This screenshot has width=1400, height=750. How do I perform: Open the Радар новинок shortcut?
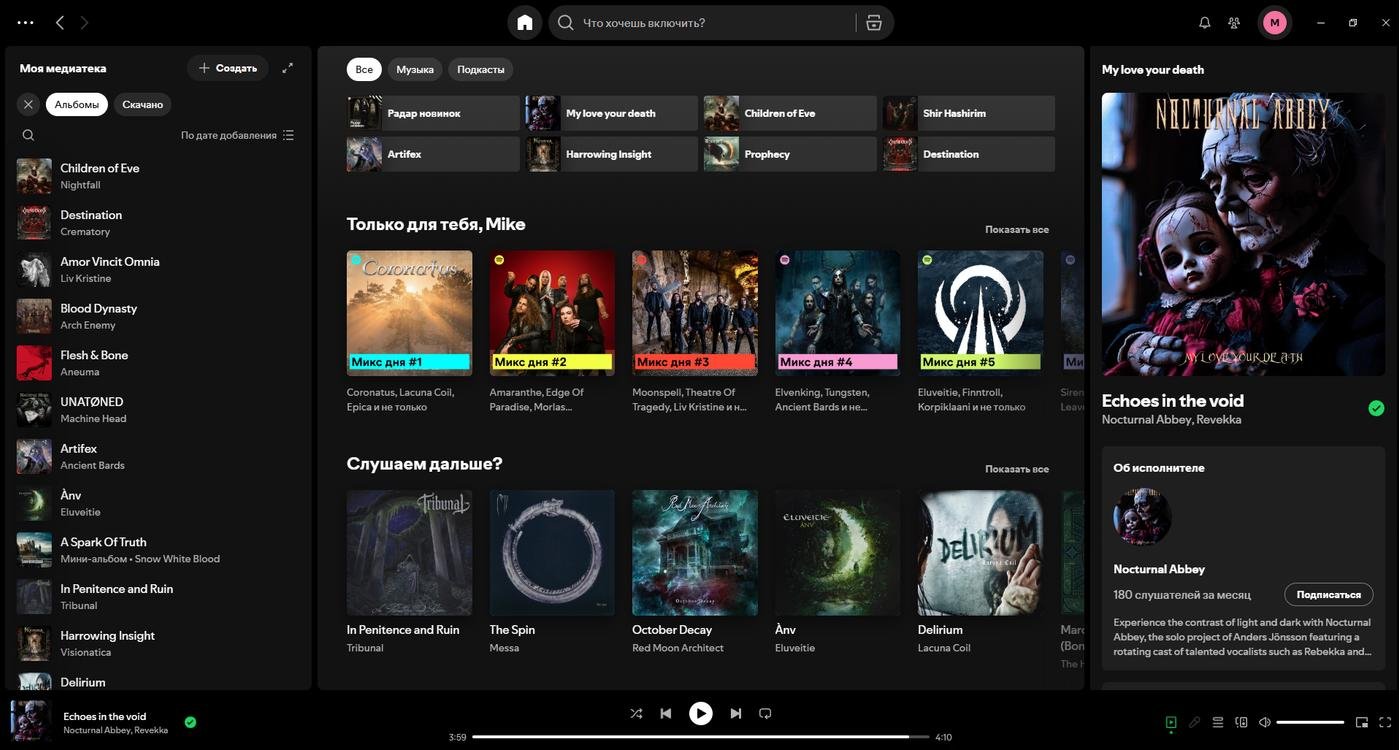coord(433,113)
